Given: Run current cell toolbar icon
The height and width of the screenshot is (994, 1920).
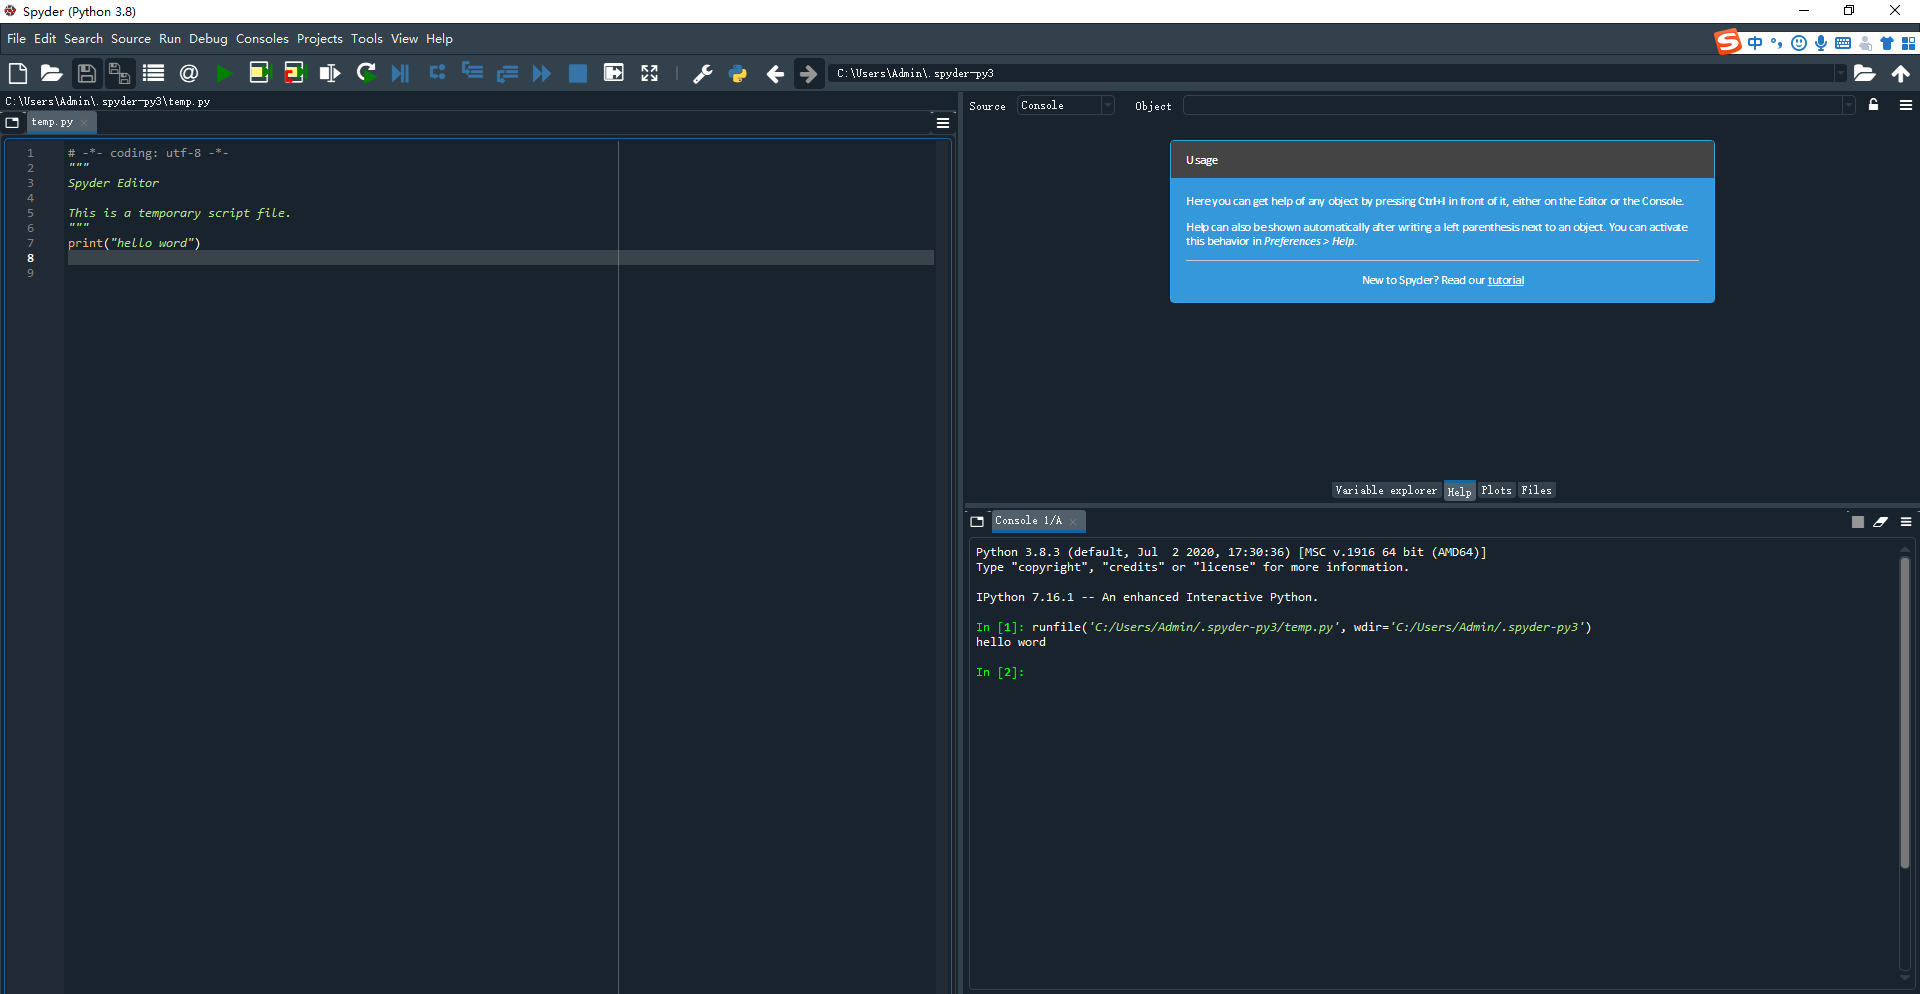Looking at the screenshot, I should click(x=259, y=73).
